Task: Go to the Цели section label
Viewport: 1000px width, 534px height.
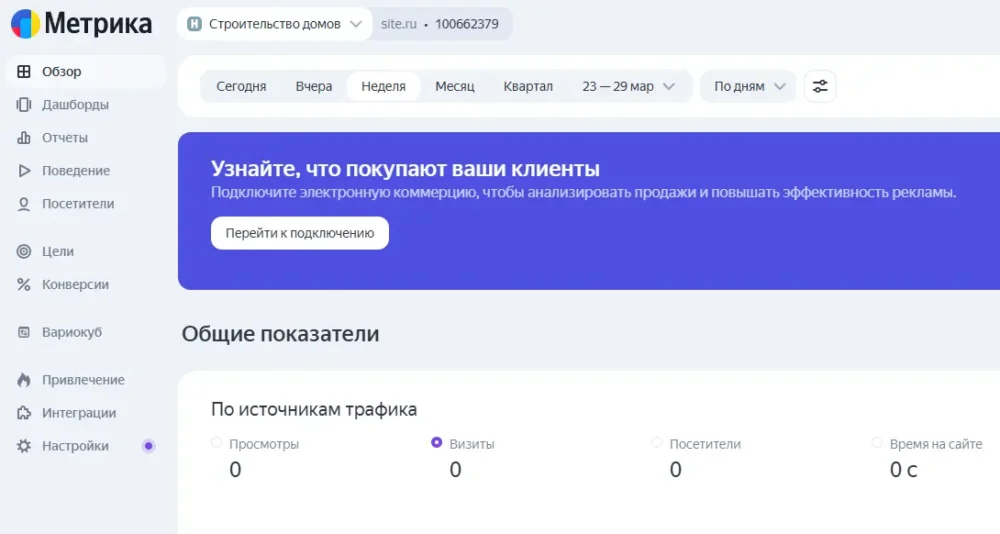Action: [58, 251]
